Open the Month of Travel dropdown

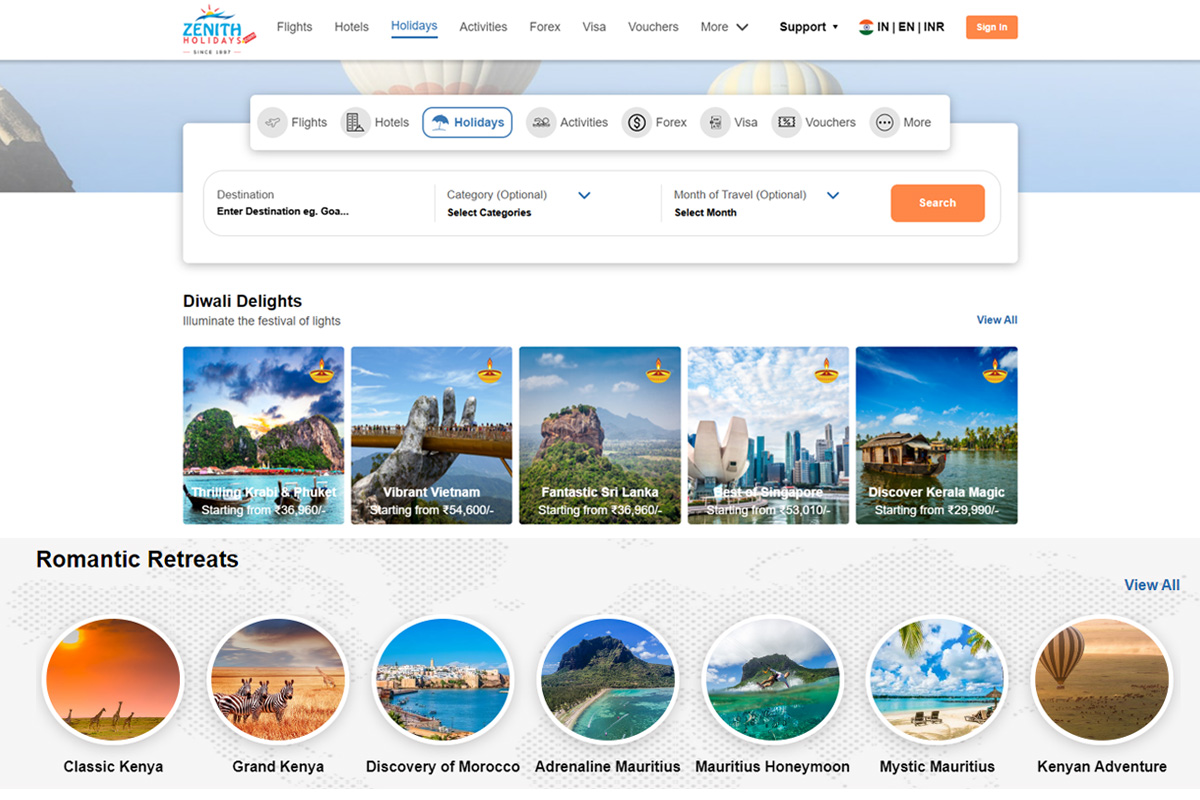coord(832,196)
